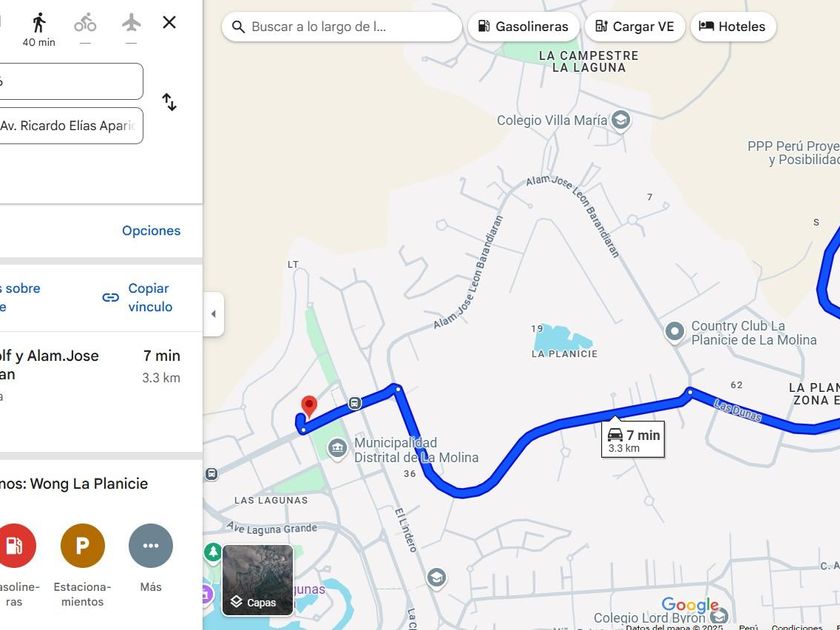Image resolution: width=840 pixels, height=630 pixels.
Task: Choose the cycling travel mode icon
Action: (85, 24)
